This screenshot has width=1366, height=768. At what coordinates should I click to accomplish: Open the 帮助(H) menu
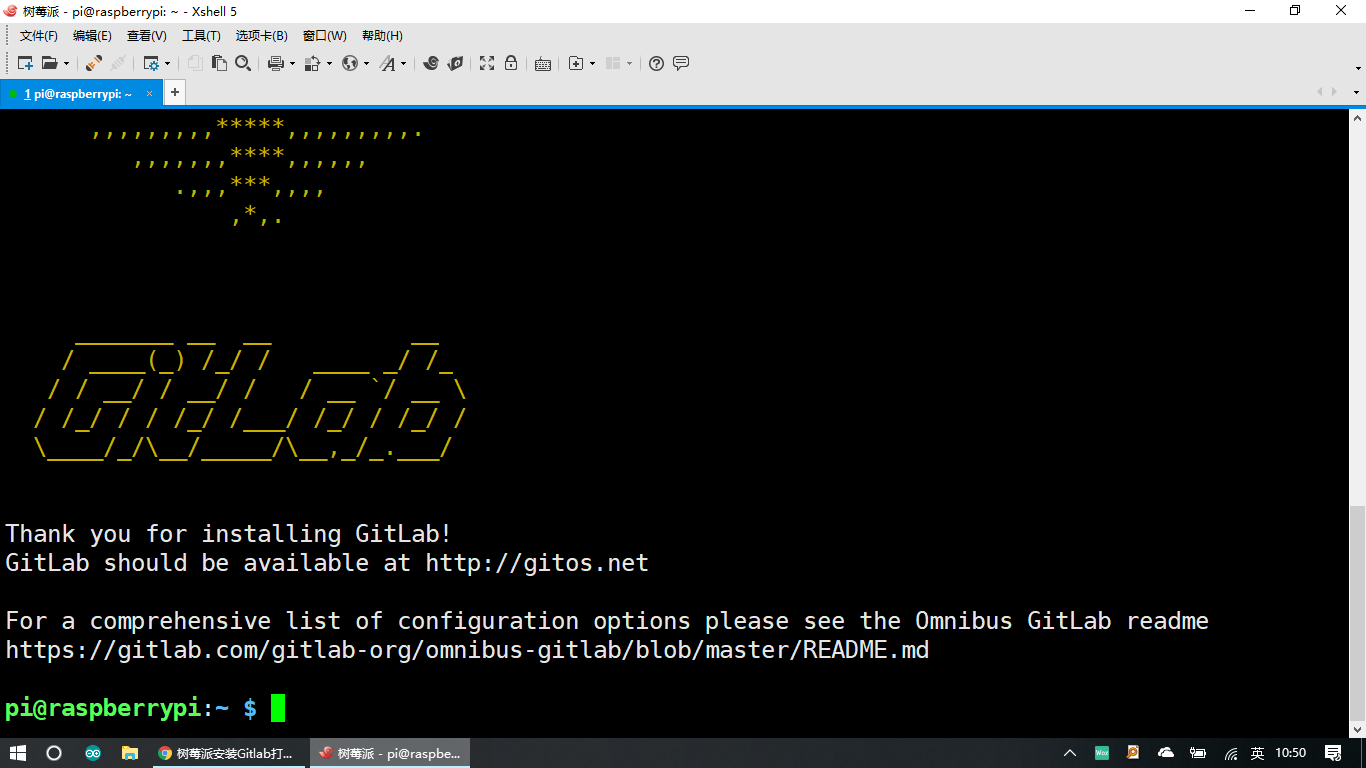[382, 36]
